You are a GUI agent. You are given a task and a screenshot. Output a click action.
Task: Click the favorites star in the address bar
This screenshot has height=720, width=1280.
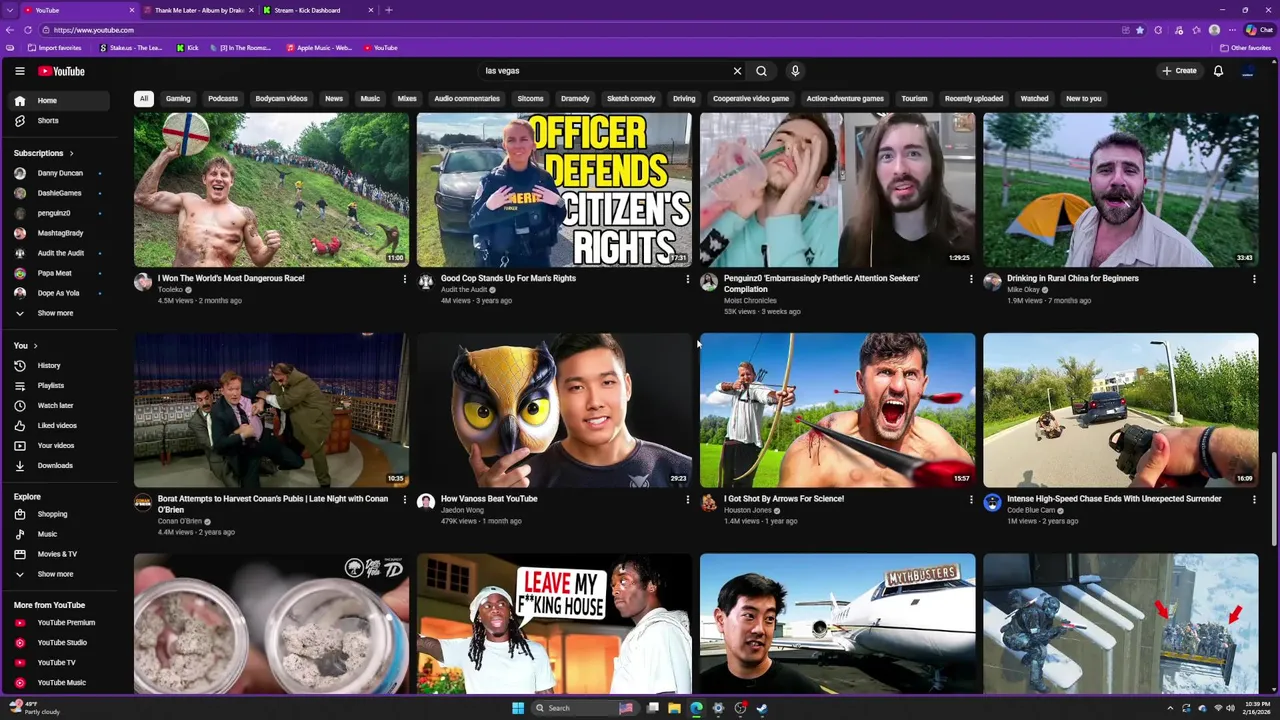[1139, 30]
